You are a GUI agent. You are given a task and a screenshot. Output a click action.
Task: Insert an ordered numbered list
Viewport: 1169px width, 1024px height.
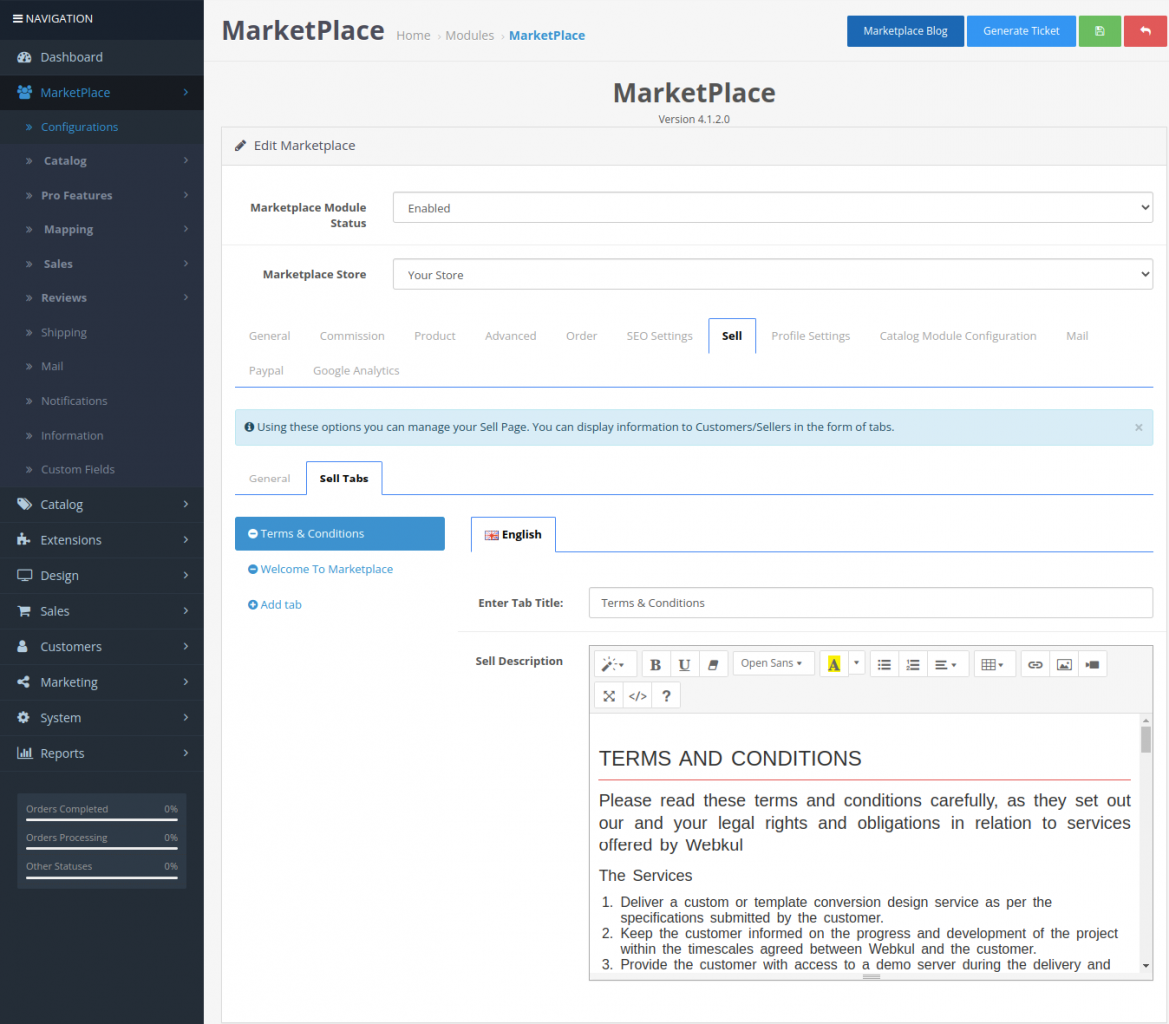click(913, 664)
